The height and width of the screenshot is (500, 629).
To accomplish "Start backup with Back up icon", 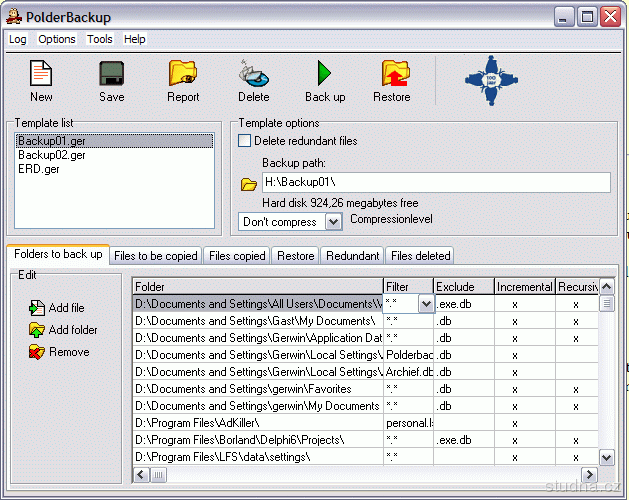I will [x=324, y=74].
